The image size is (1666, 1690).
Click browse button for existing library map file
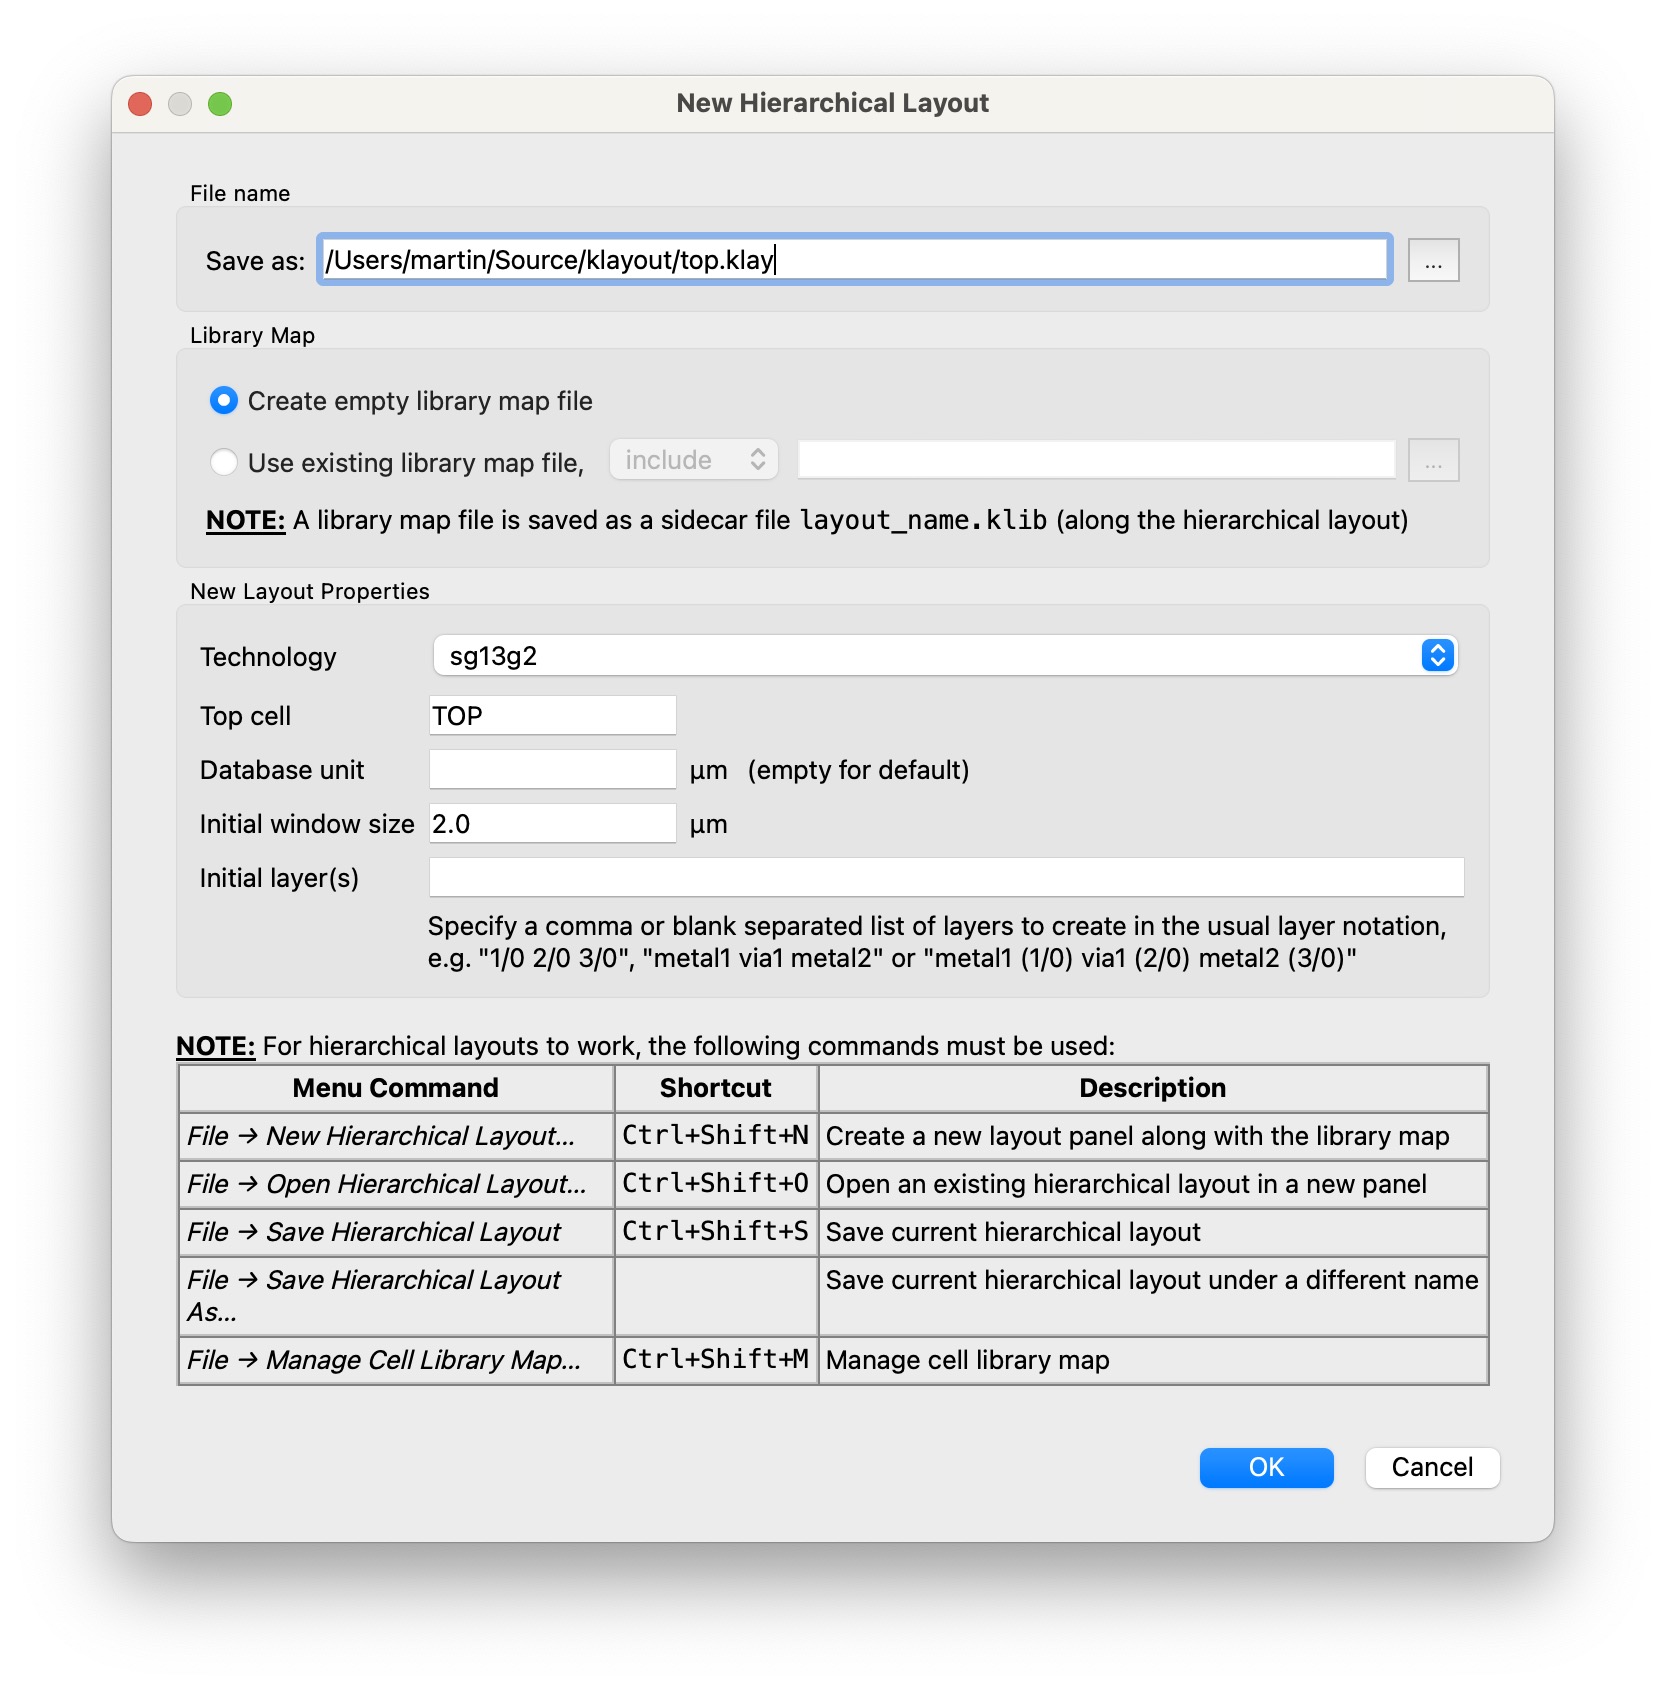click(x=1432, y=461)
